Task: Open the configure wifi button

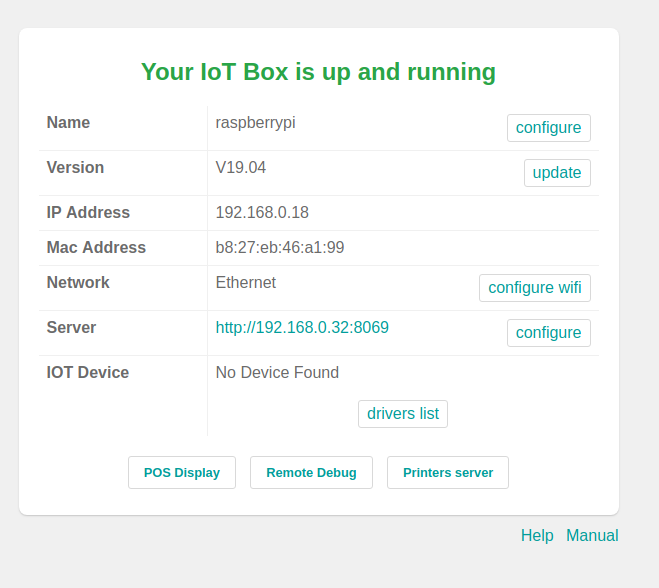Action: click(535, 288)
